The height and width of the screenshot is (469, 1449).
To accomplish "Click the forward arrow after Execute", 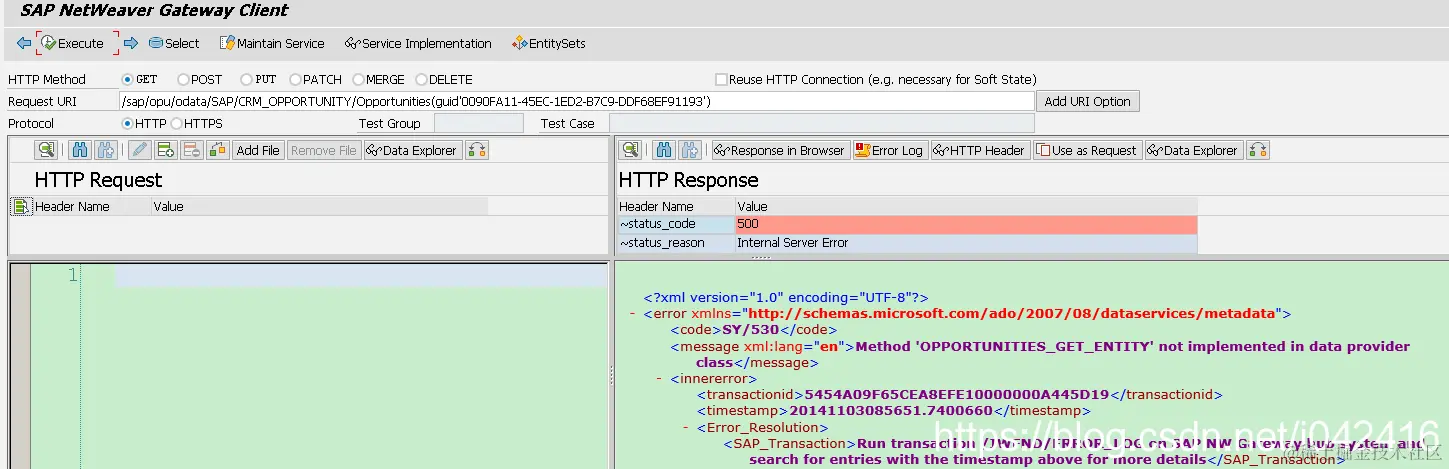I will 130,43.
